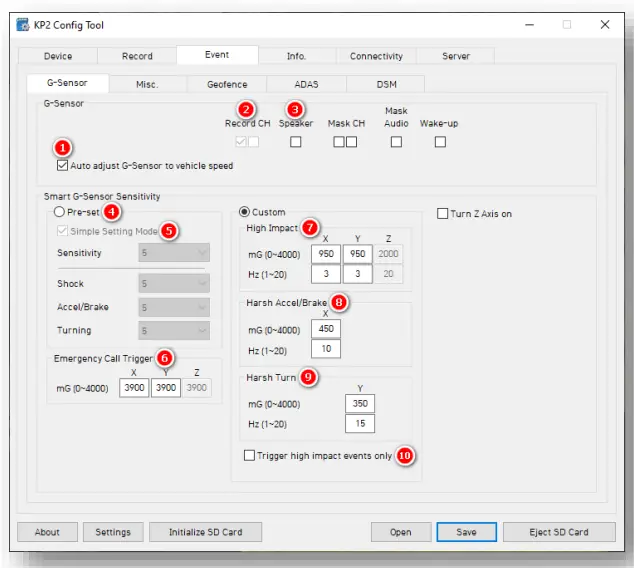This screenshot has width=634, height=568.
Task: Click Harsh Turn mG field
Action: coord(360,403)
